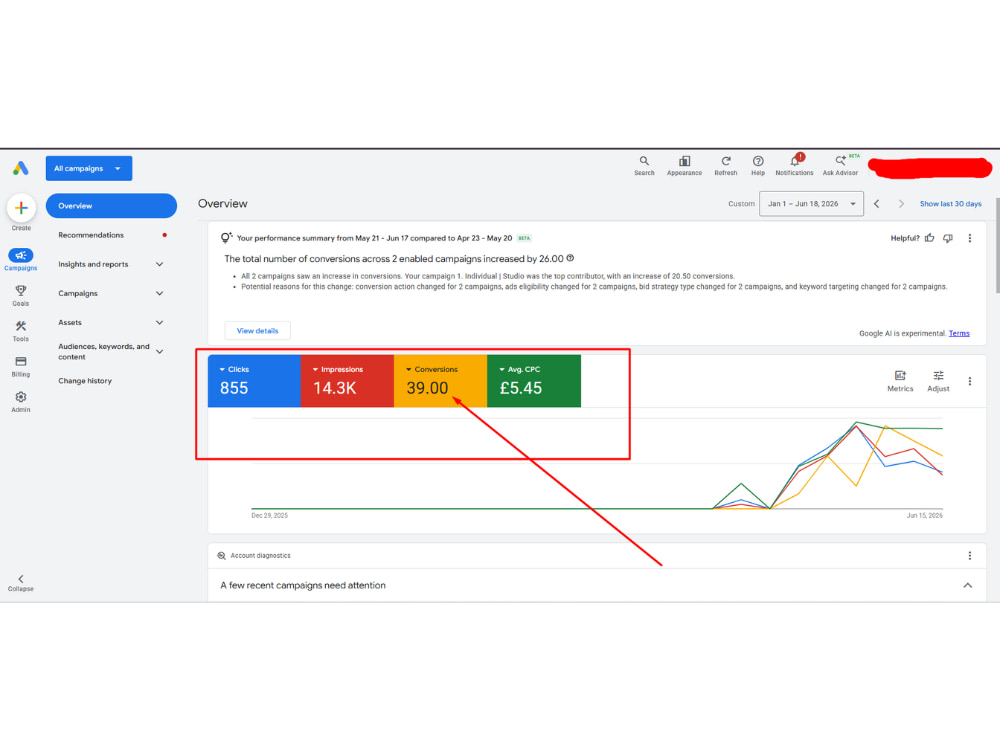Open the chart Adjust settings

click(938, 381)
